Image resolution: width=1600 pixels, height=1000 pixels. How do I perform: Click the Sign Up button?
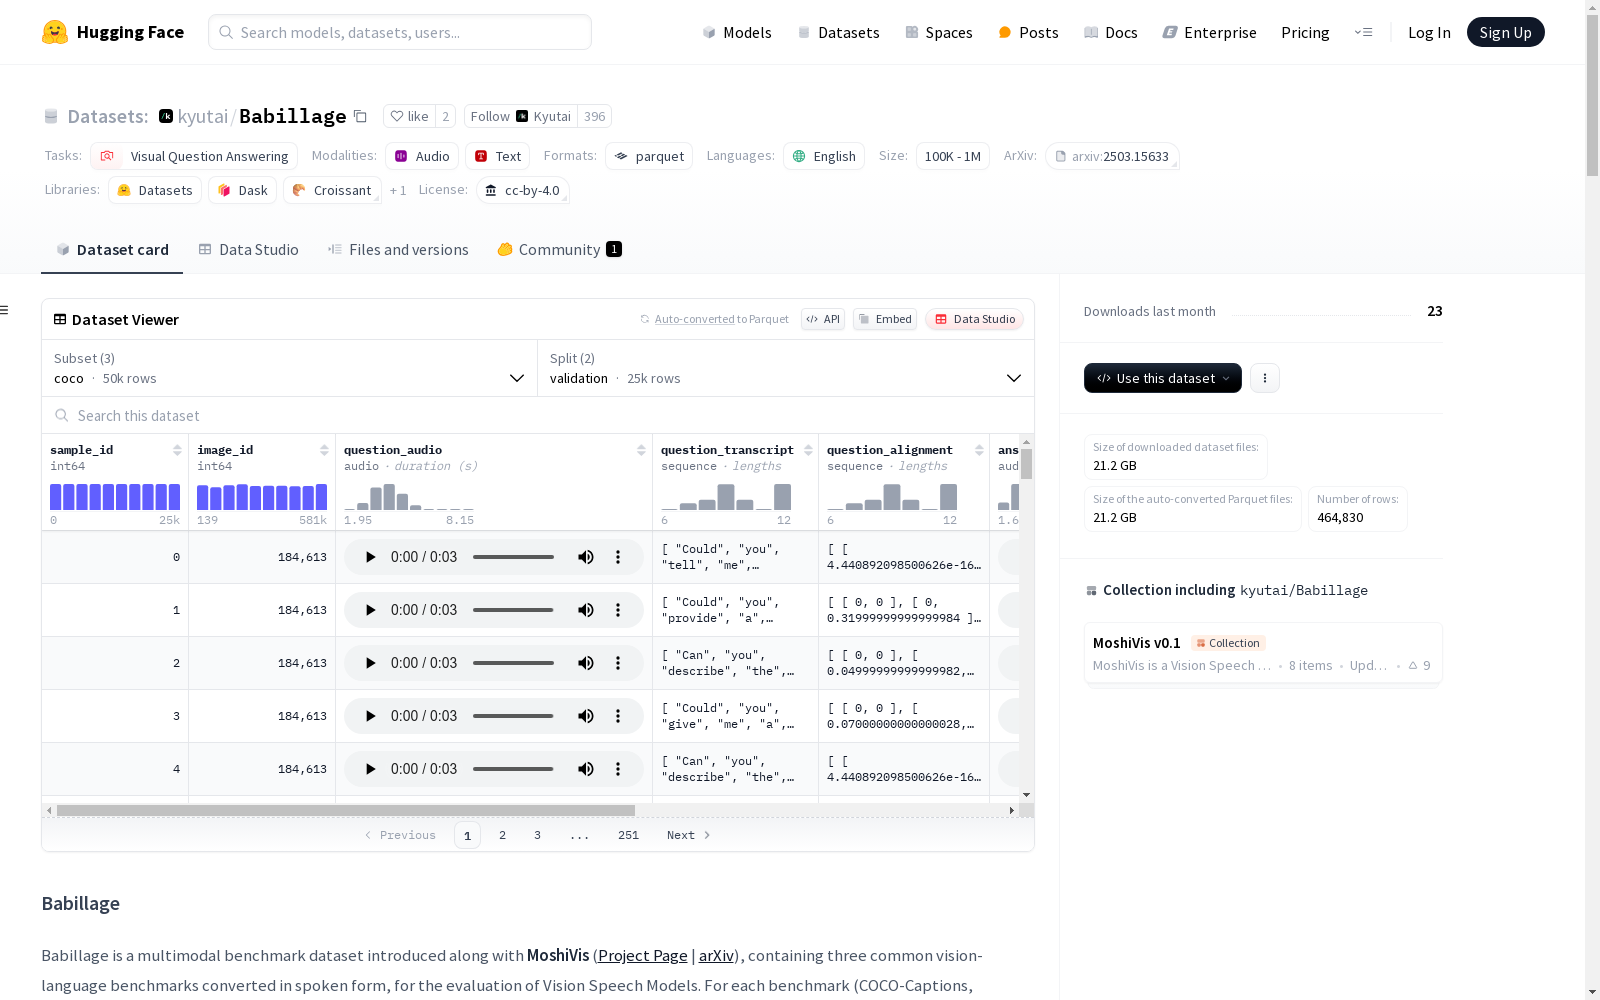point(1506,32)
